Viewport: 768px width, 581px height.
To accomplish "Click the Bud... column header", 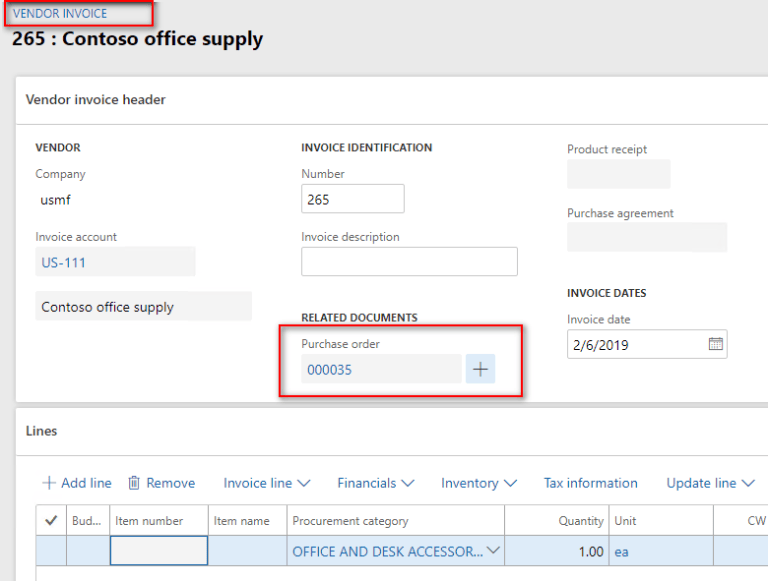I will [x=88, y=520].
